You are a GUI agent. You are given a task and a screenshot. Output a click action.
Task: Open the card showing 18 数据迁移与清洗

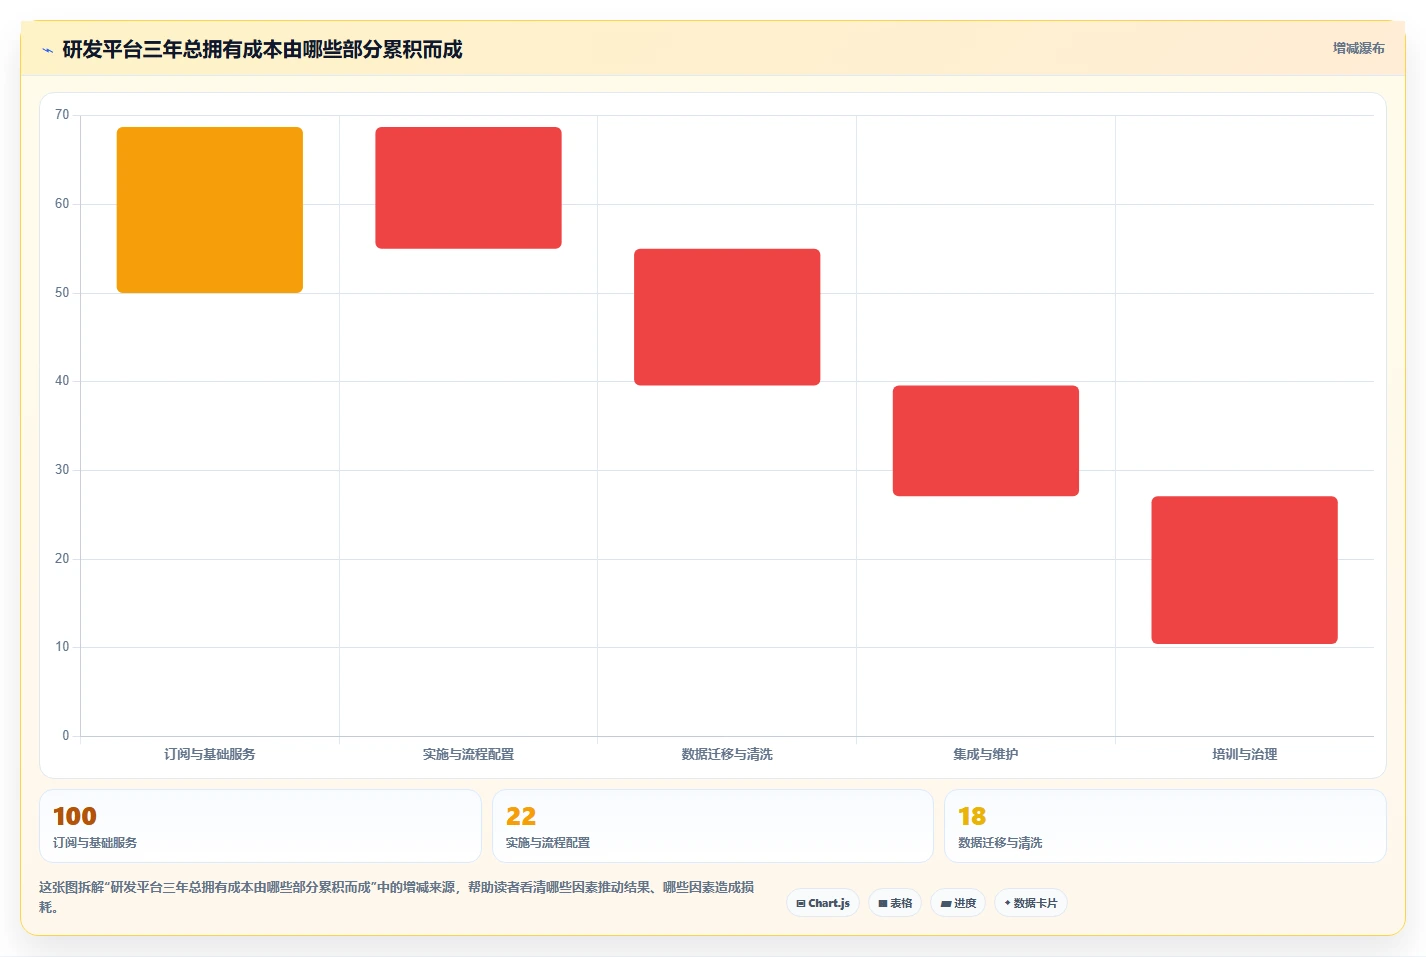coord(1165,826)
